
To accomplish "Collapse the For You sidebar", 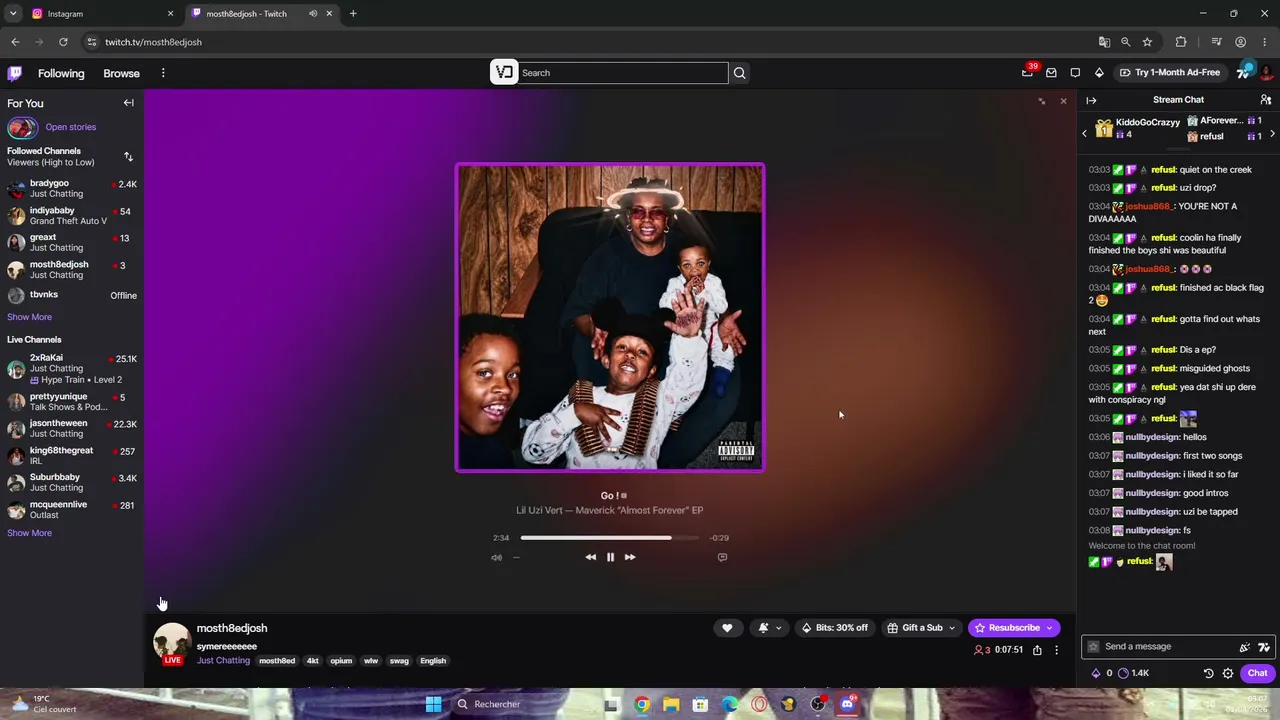I will (128, 103).
